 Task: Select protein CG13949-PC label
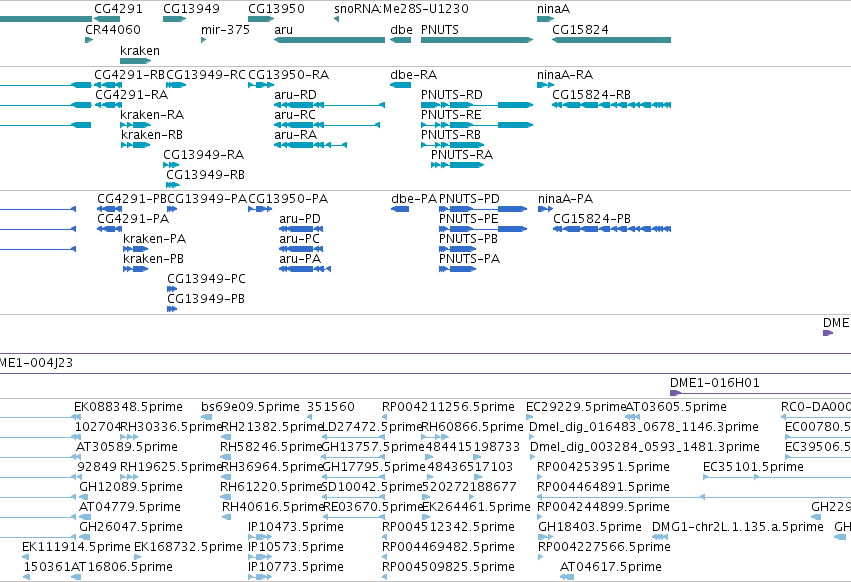coord(206,279)
